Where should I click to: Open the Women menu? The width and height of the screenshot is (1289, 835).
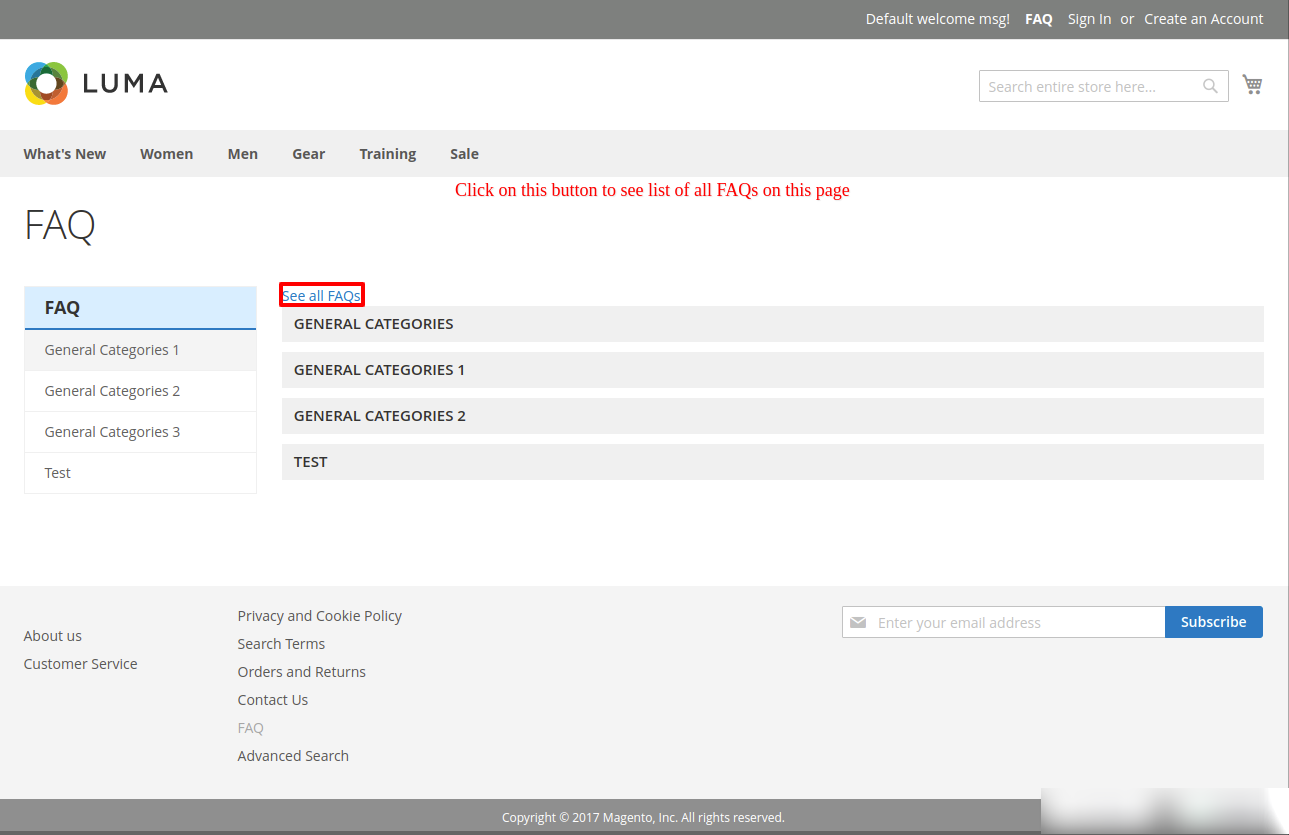coord(166,154)
